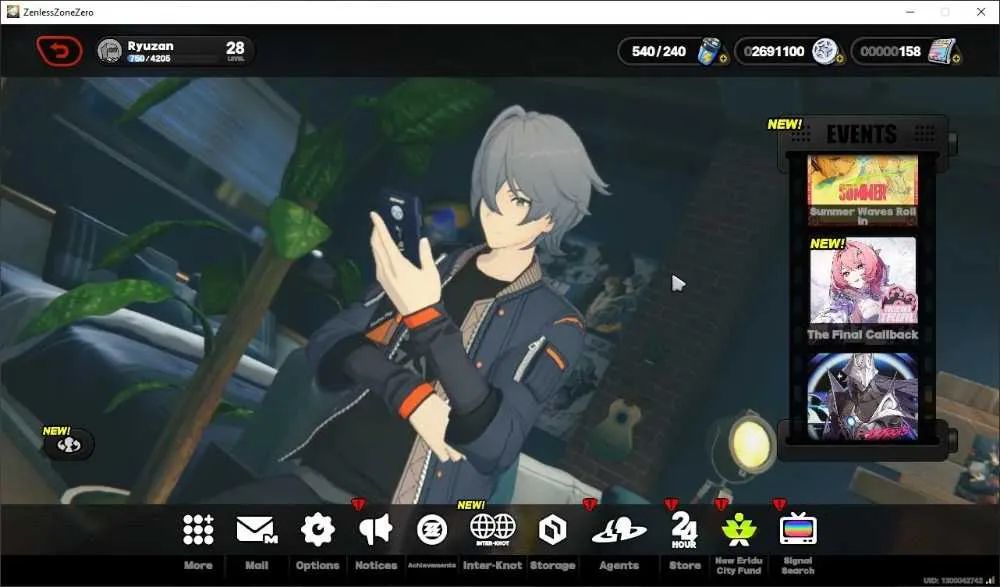Open the Storage cube icon
The image size is (1000, 587).
point(552,530)
